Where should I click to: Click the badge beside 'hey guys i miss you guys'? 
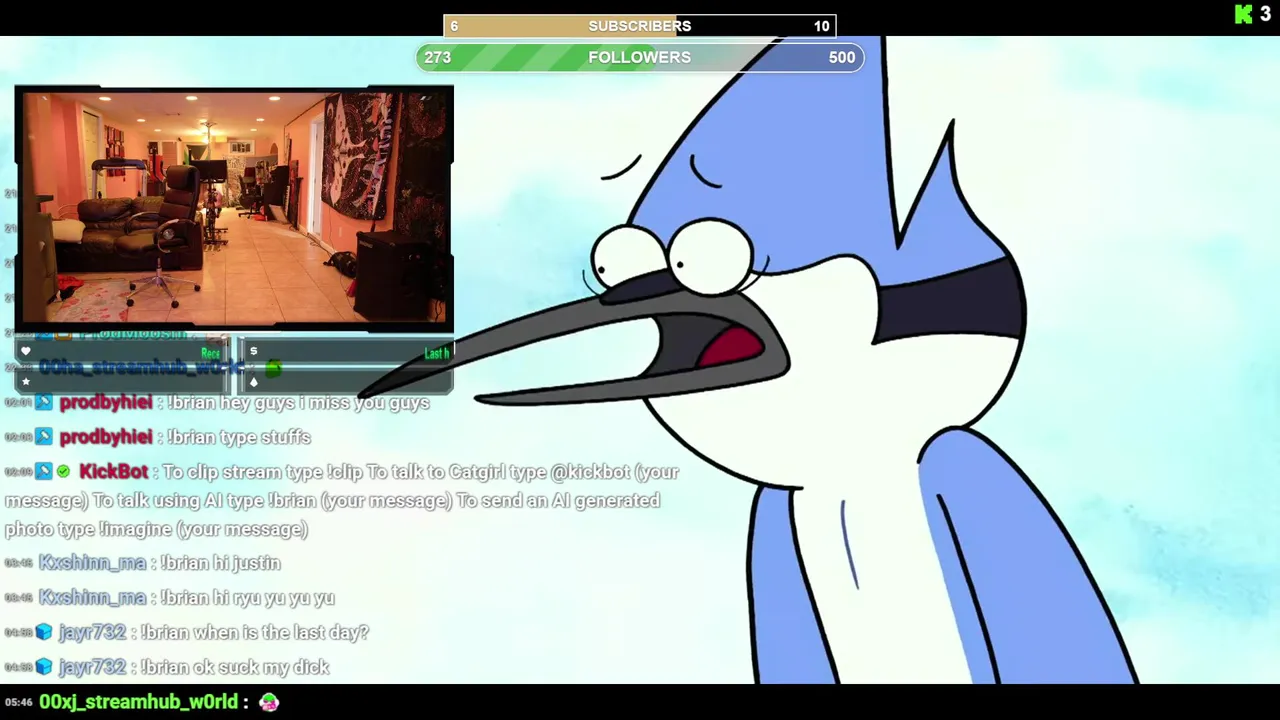(x=43, y=402)
